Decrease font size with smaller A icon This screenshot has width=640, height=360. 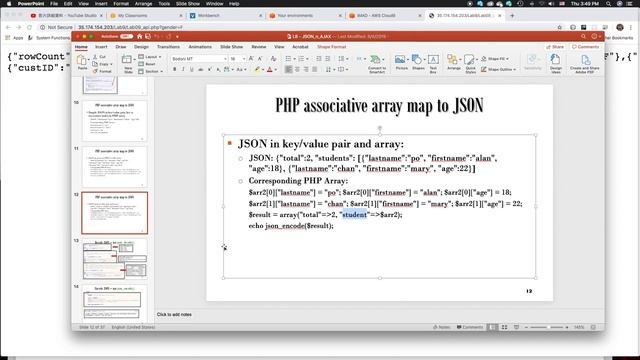pos(260,59)
